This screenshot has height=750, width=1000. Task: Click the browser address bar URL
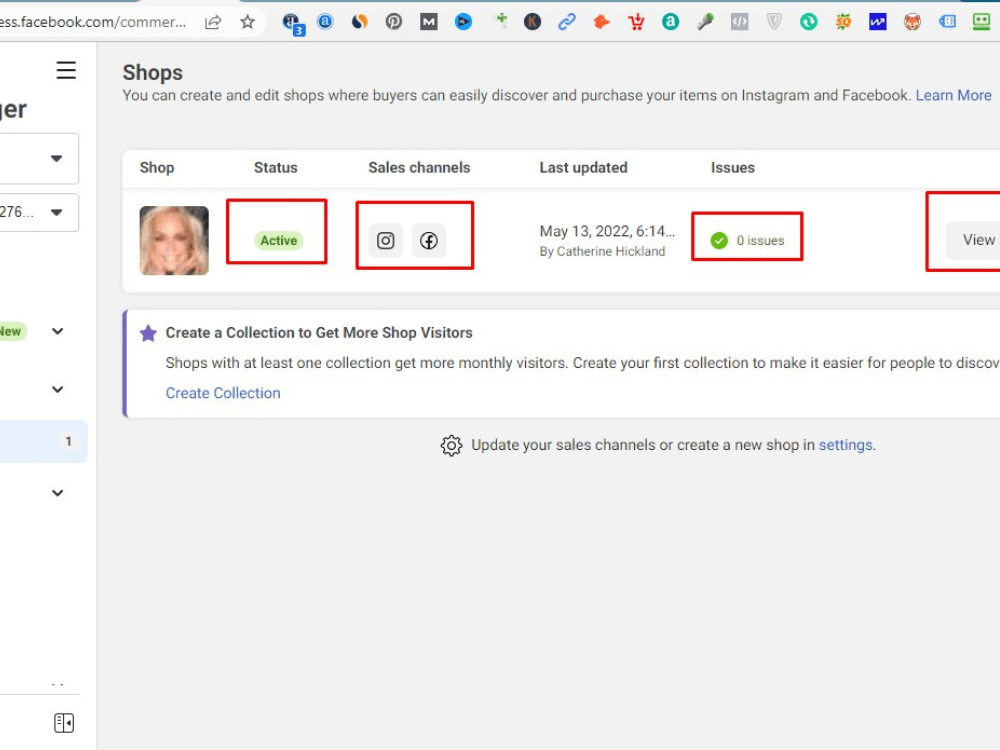93,22
